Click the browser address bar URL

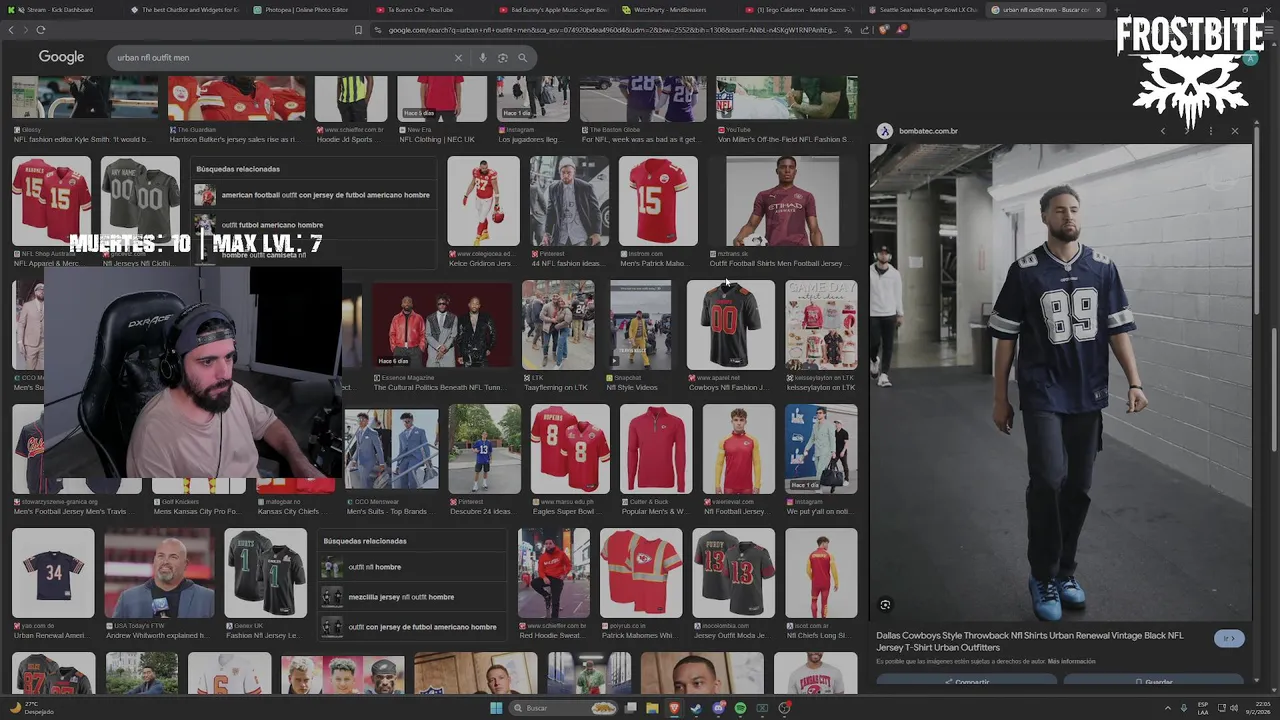pyautogui.click(x=612, y=30)
